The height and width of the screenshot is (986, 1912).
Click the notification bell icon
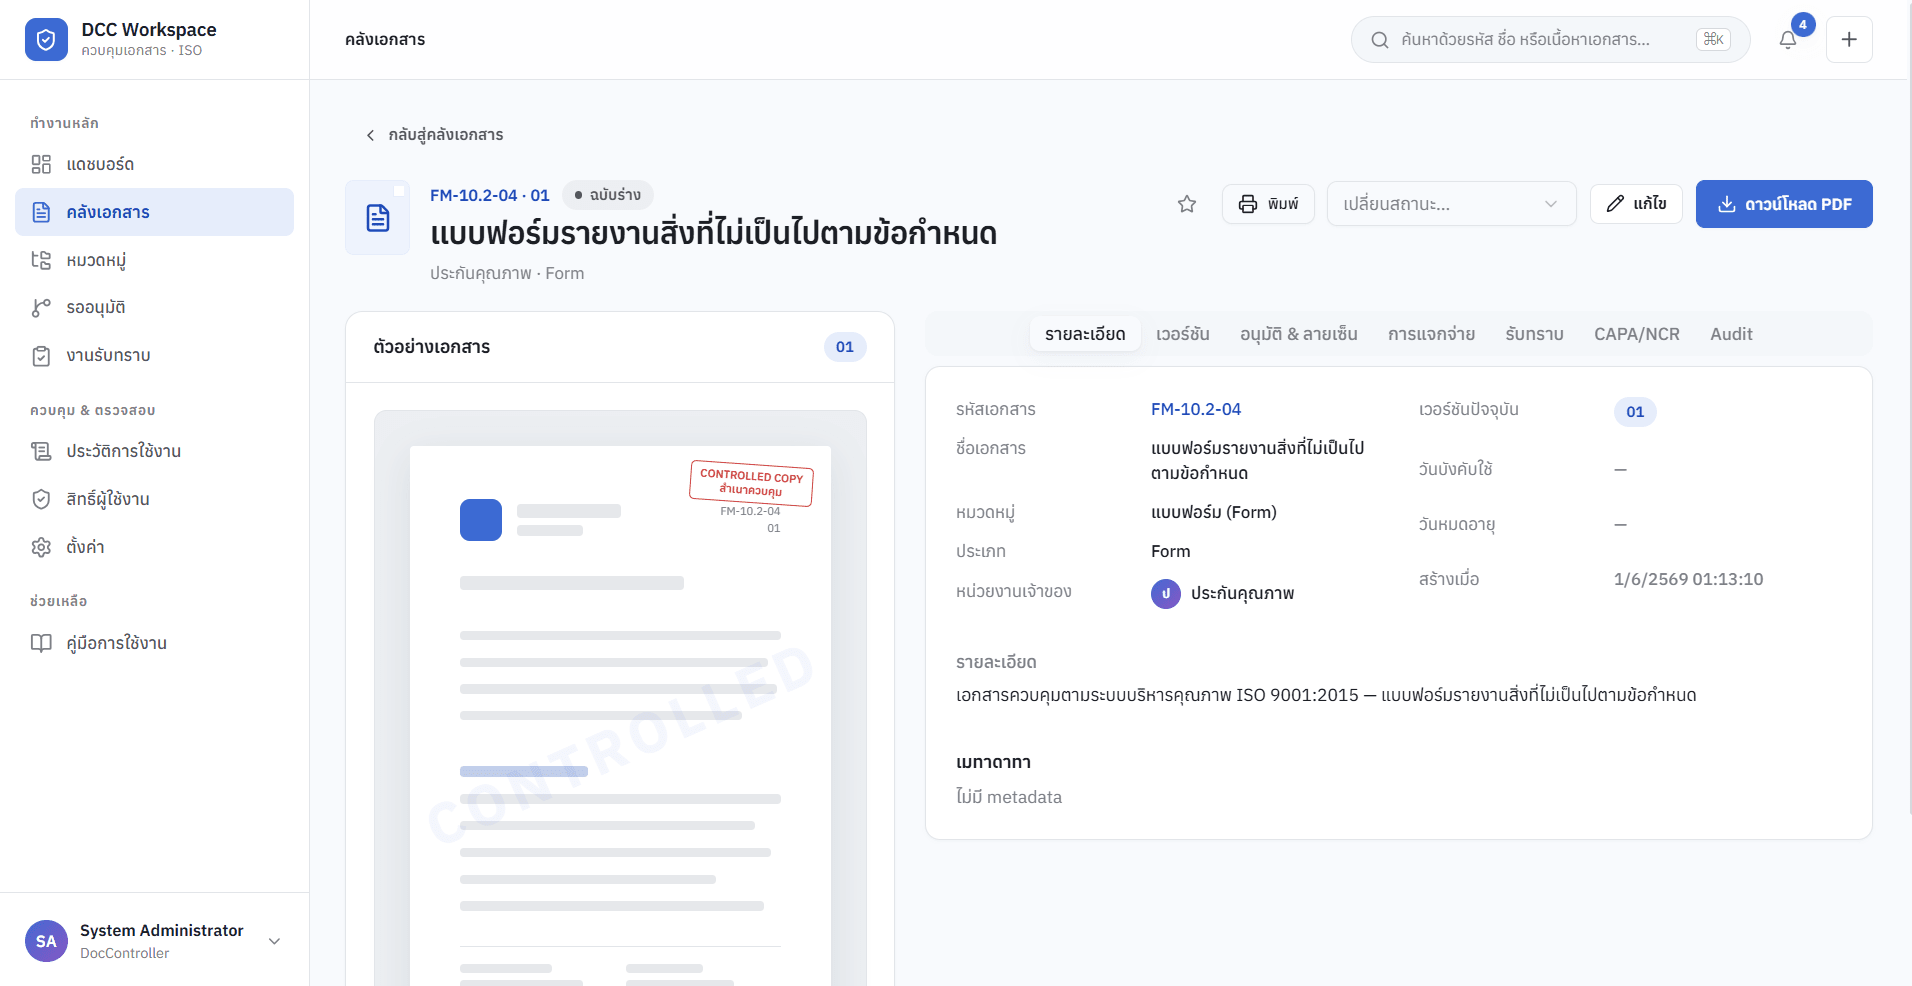(x=1788, y=40)
